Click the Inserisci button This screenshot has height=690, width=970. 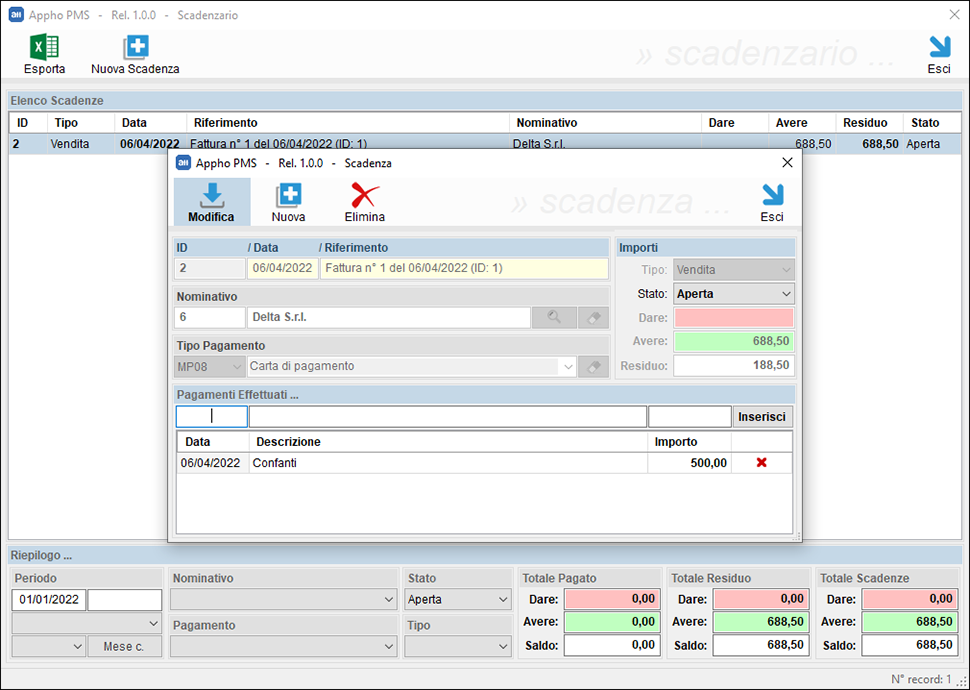click(x=762, y=417)
